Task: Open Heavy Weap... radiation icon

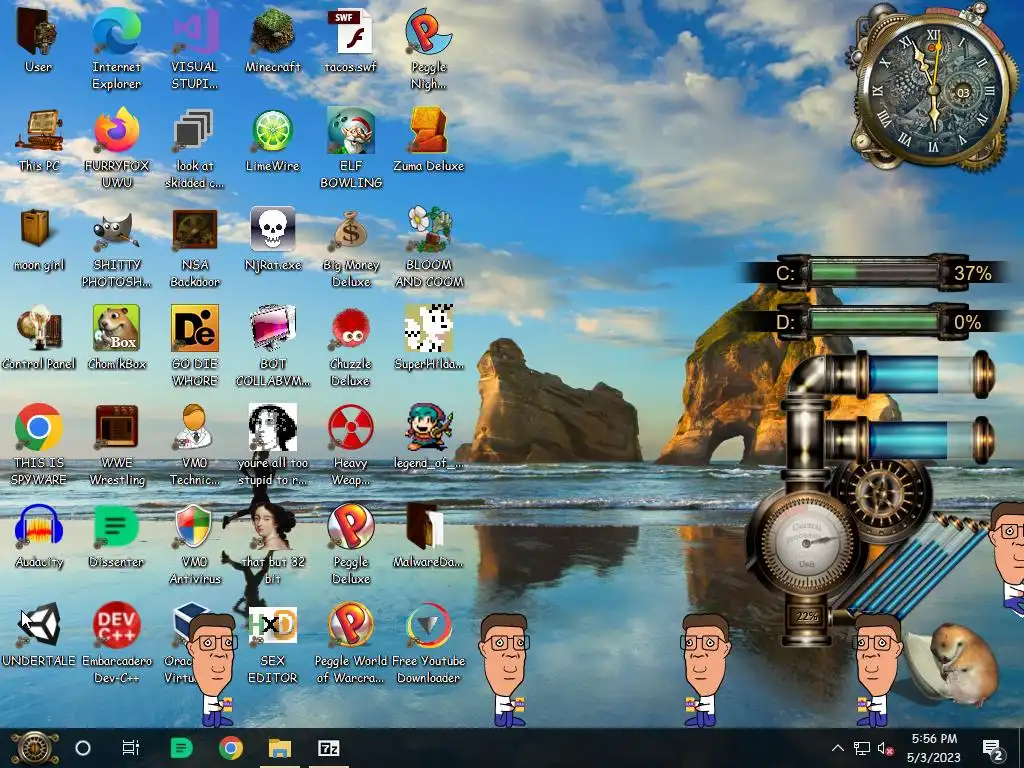Action: point(351,444)
